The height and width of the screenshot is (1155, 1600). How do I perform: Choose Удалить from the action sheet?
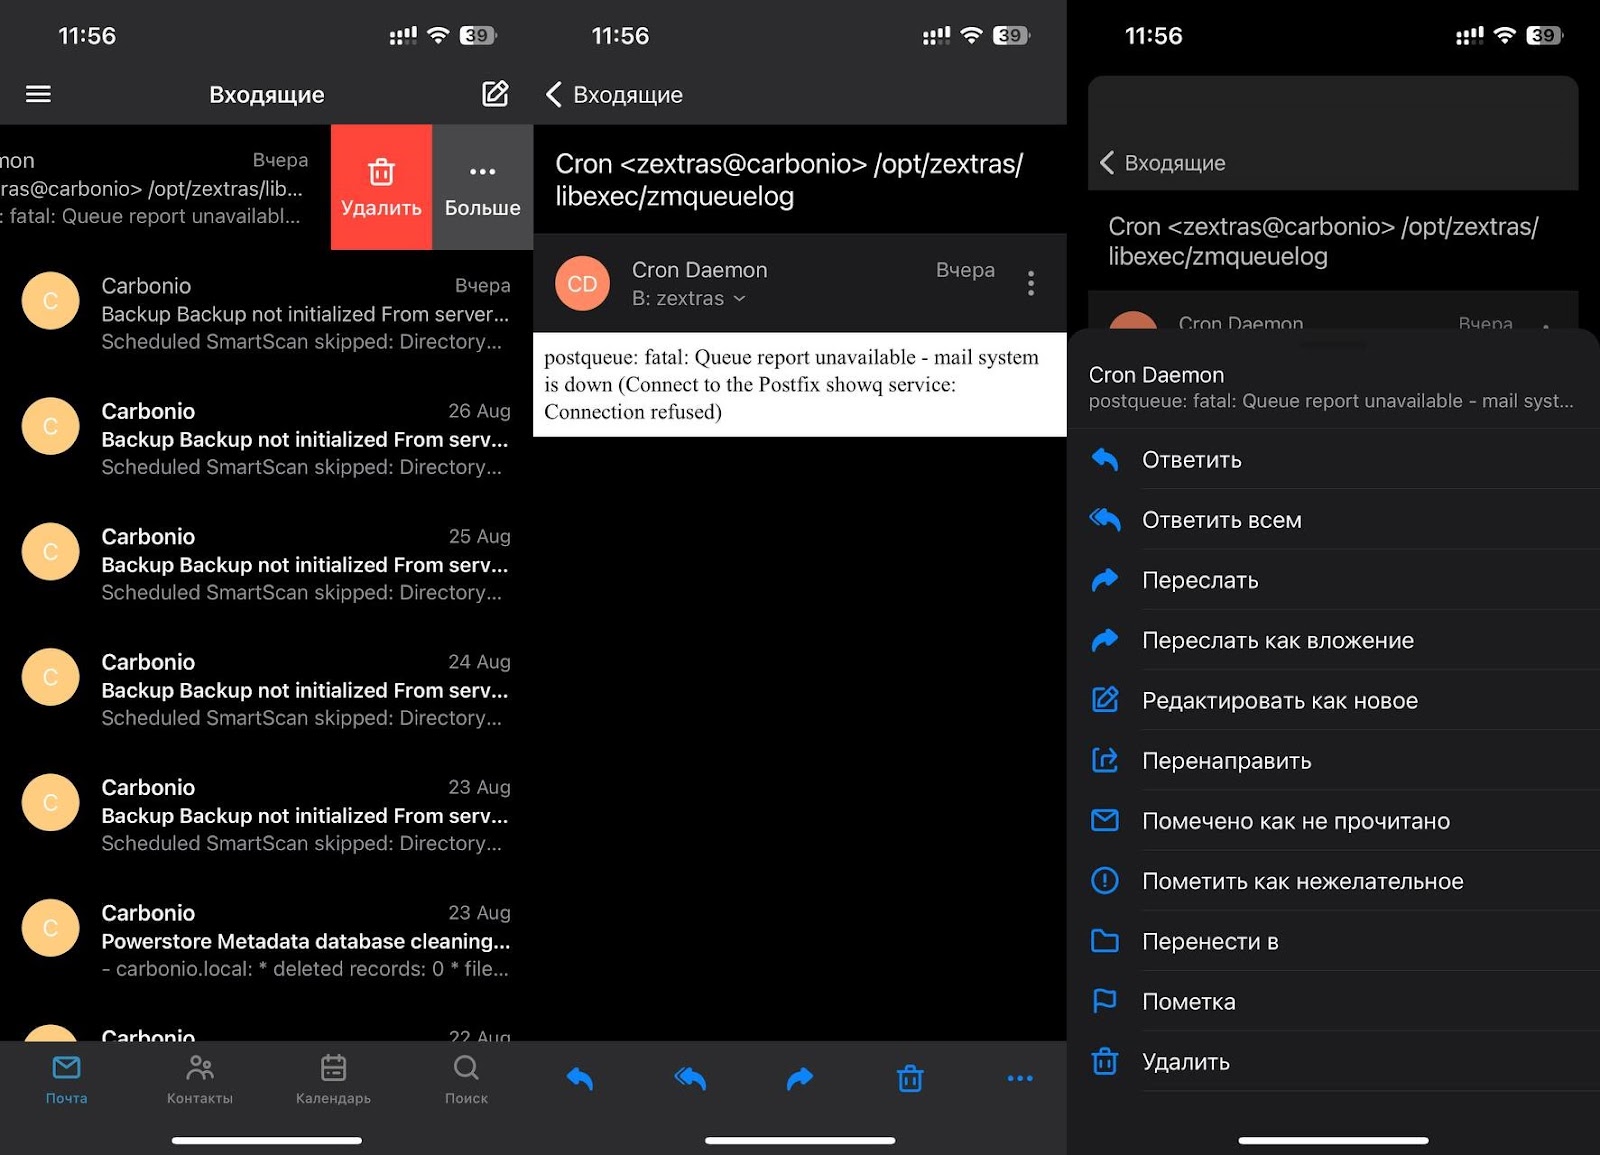click(1334, 1061)
